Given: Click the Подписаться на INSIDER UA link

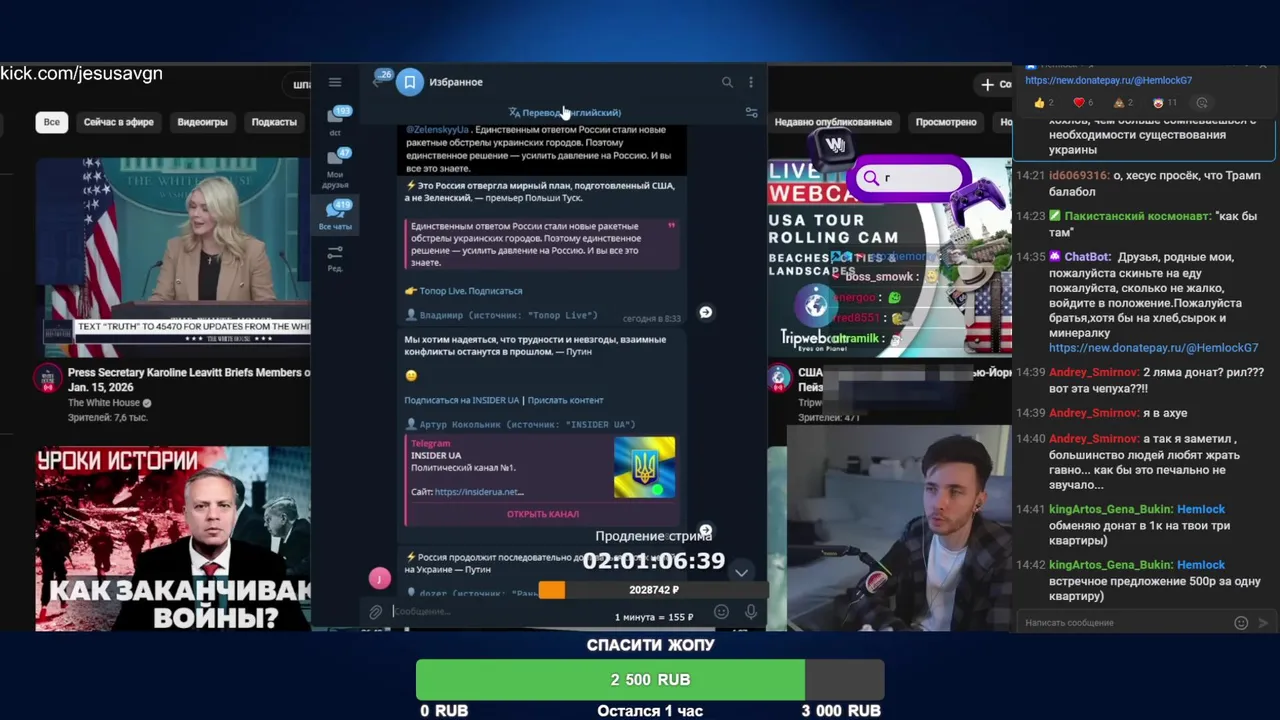Looking at the screenshot, I should coord(461,400).
